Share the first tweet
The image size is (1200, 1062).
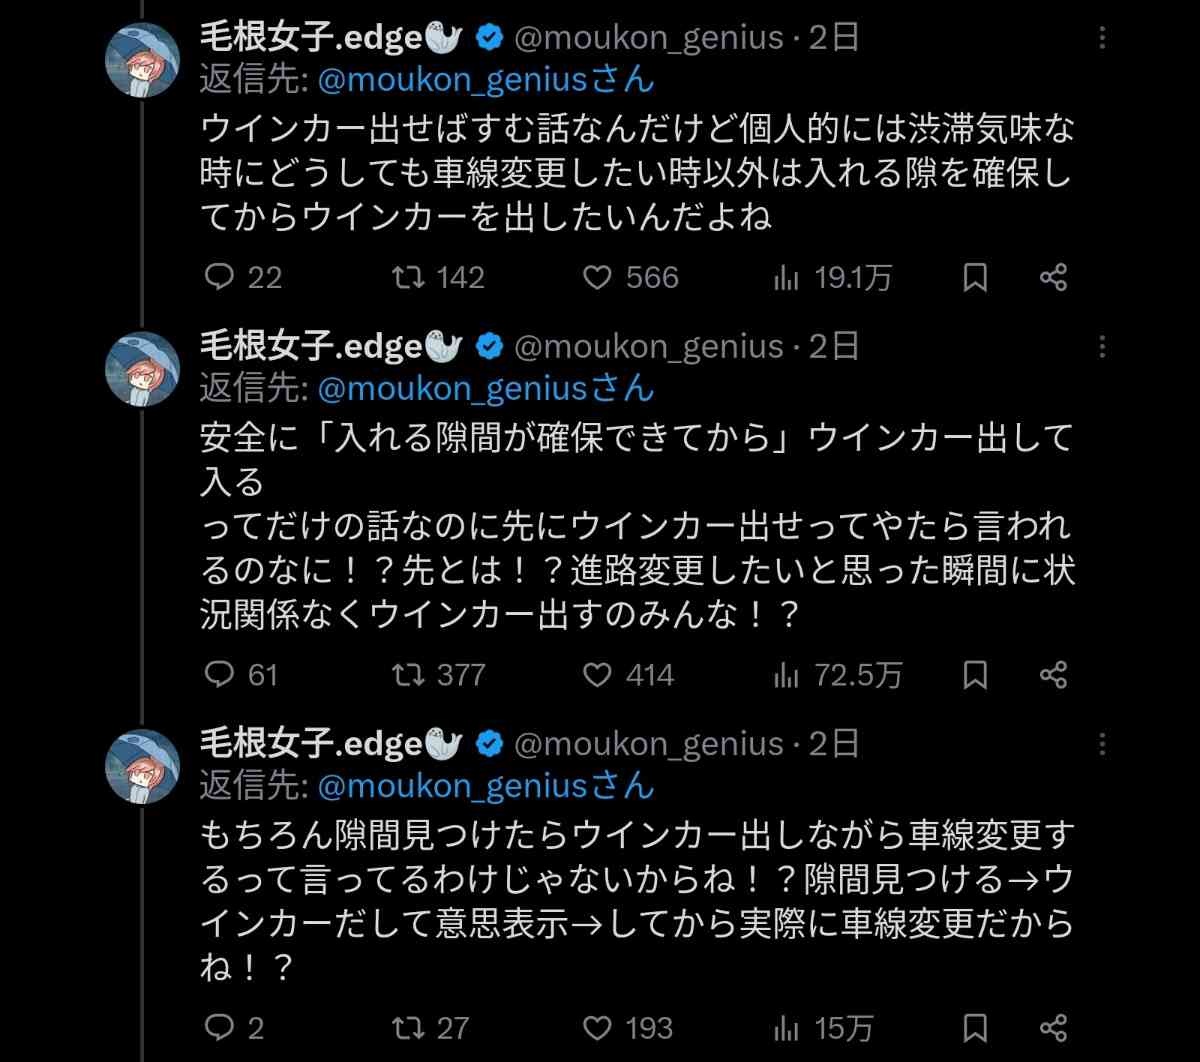coord(1053,277)
